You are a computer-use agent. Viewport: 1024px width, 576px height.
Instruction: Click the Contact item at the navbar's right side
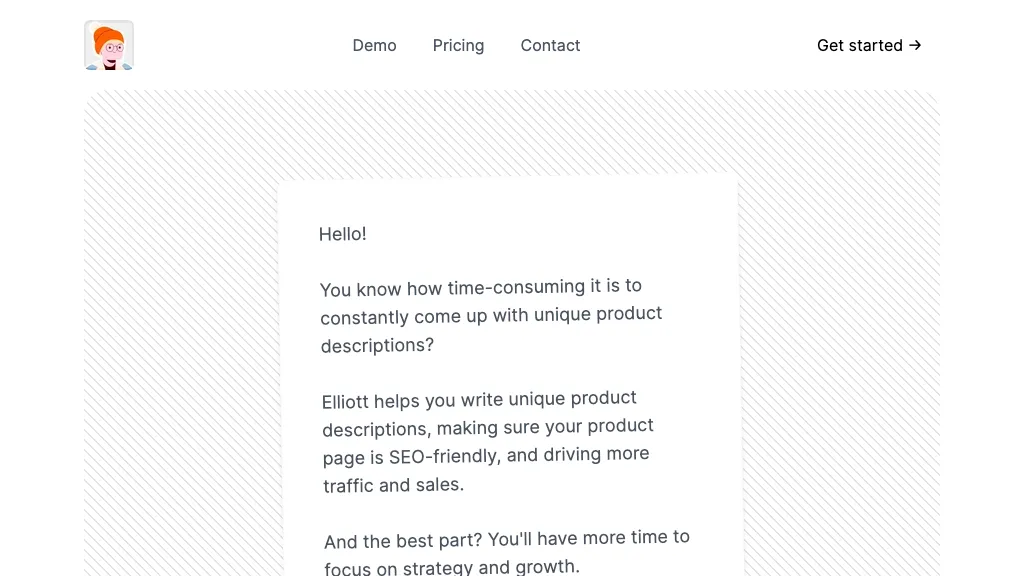[x=550, y=45]
